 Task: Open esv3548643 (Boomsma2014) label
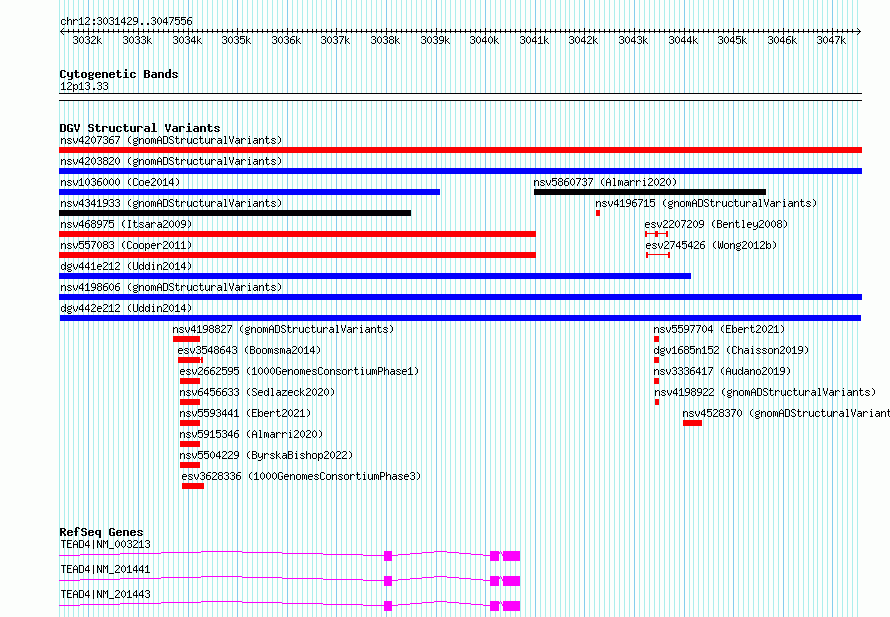coord(249,350)
